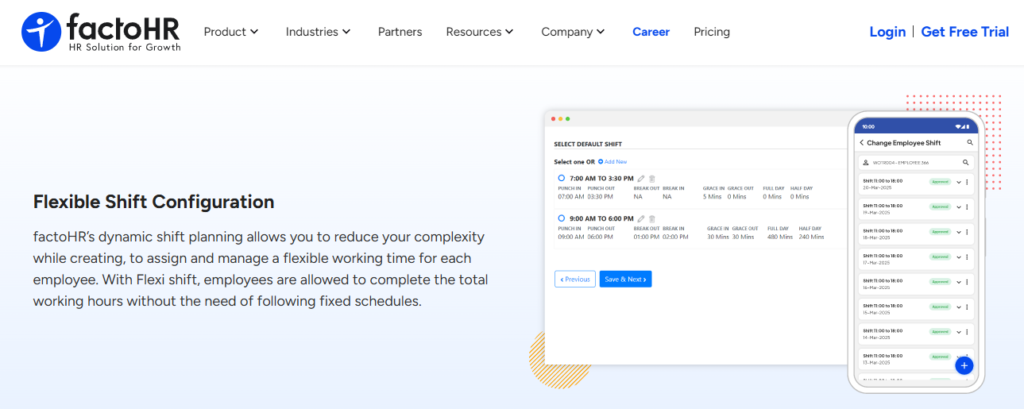Screen dimensions: 1024x409
Task: Click the 01:00 PM break out value
Action: (647, 237)
